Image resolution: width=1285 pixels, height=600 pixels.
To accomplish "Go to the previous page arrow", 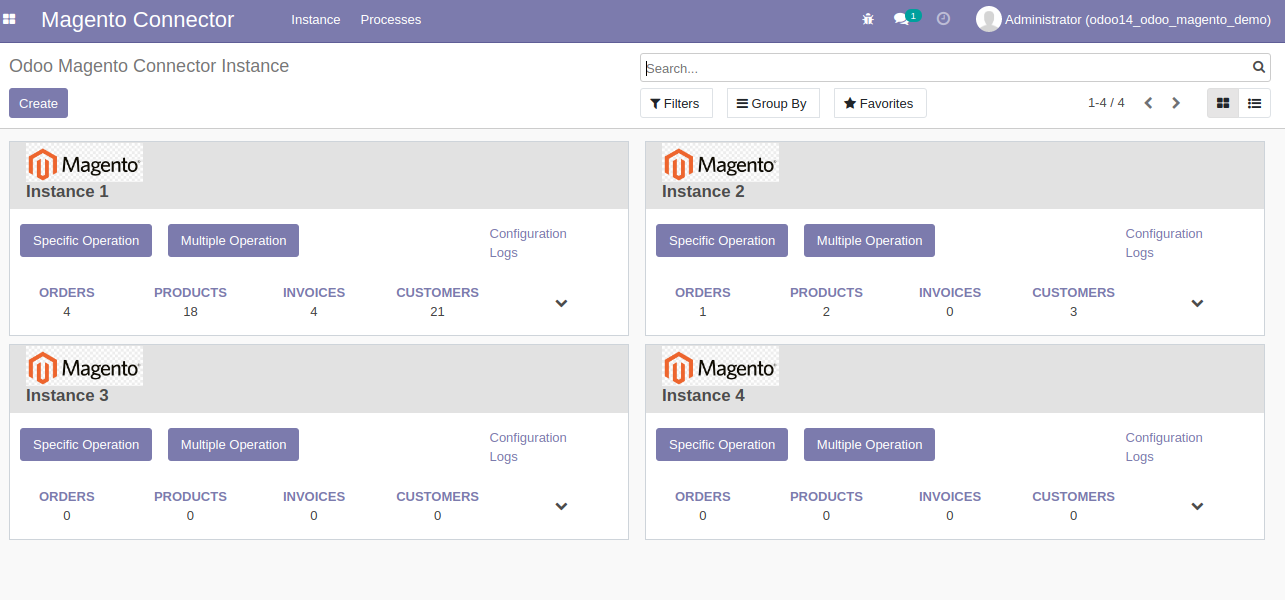I will tap(1148, 103).
